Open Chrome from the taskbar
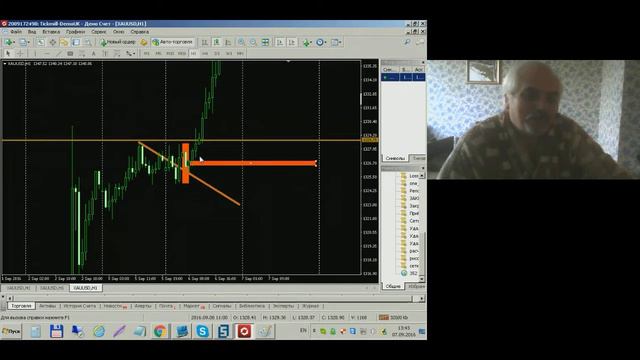This screenshot has width=640, height=360. pos(160,331)
